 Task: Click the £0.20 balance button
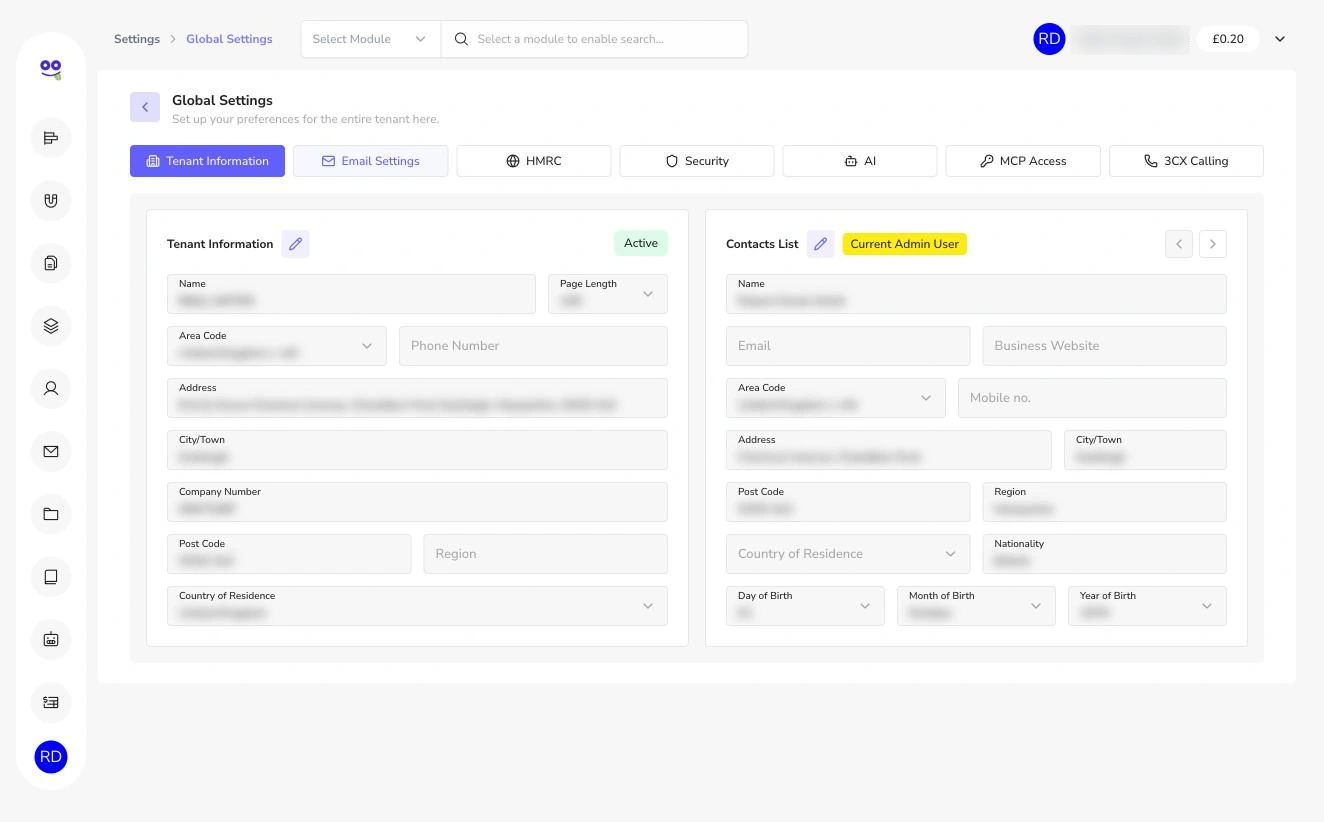[1228, 39]
